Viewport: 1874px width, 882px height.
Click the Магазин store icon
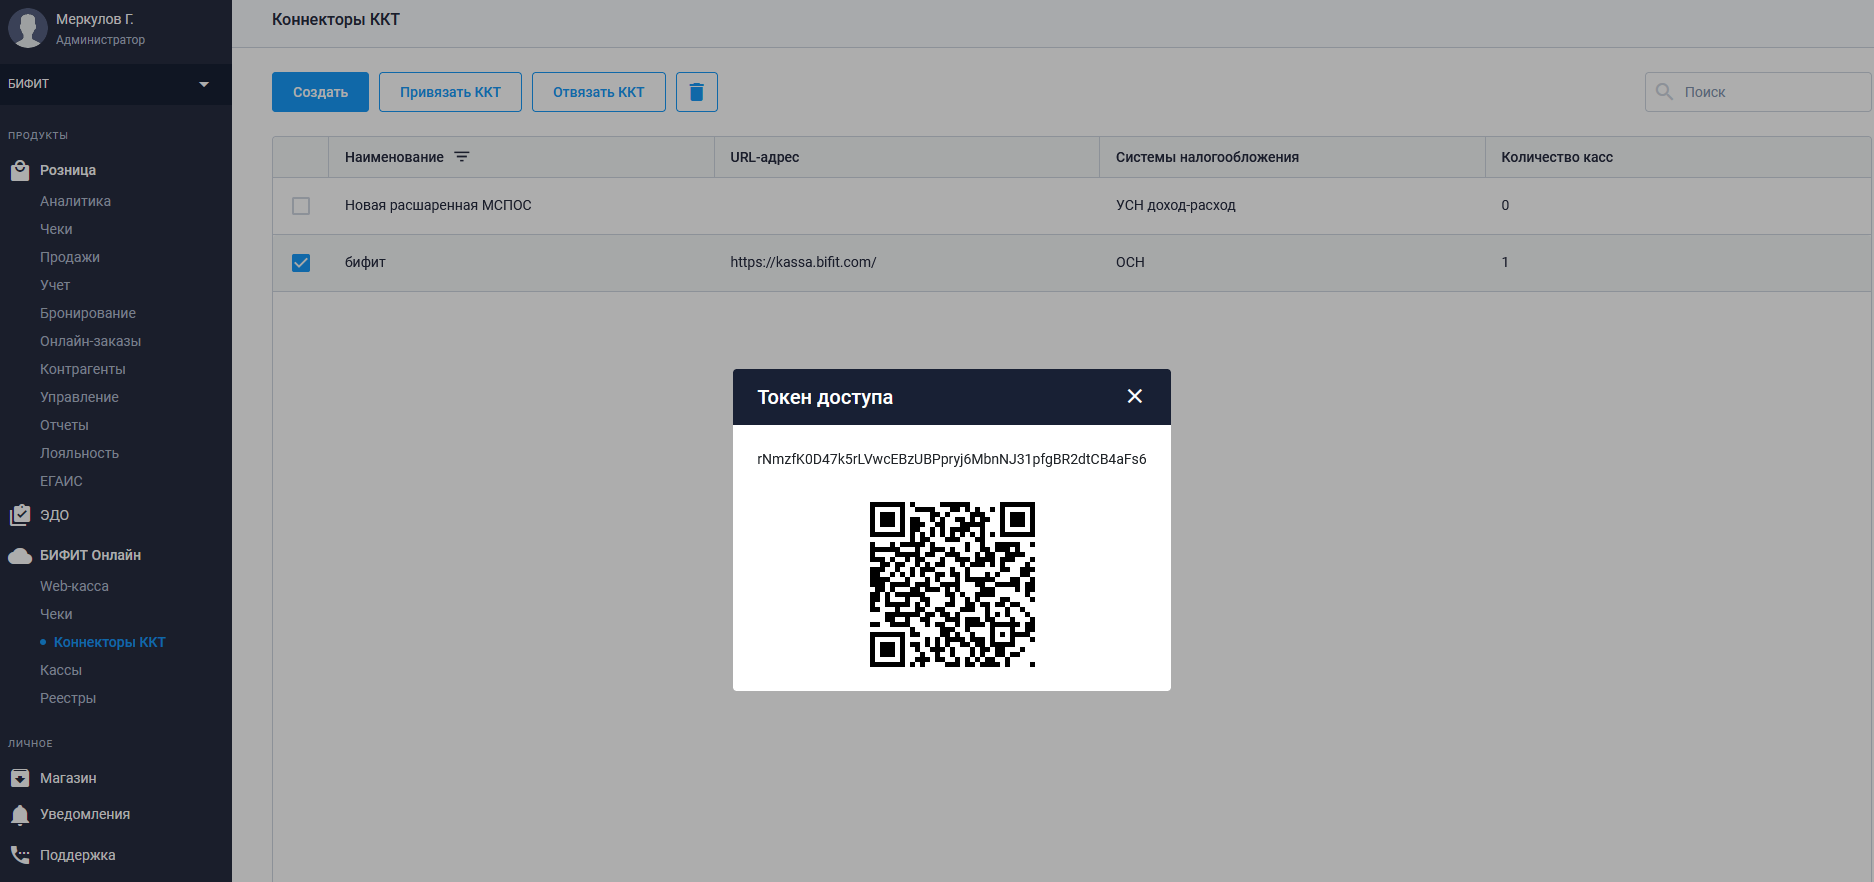click(20, 778)
